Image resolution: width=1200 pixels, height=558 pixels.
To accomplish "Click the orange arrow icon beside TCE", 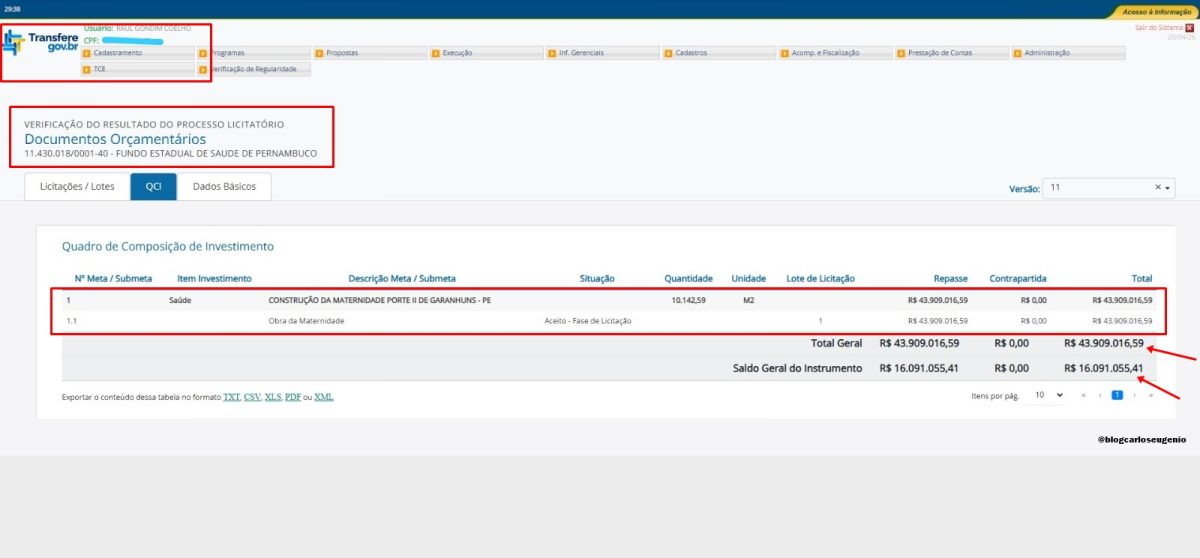I will point(87,69).
